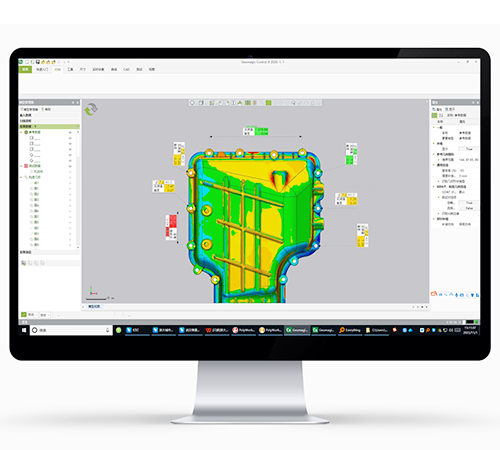Open the Everything search app in taskbar

click(350, 330)
